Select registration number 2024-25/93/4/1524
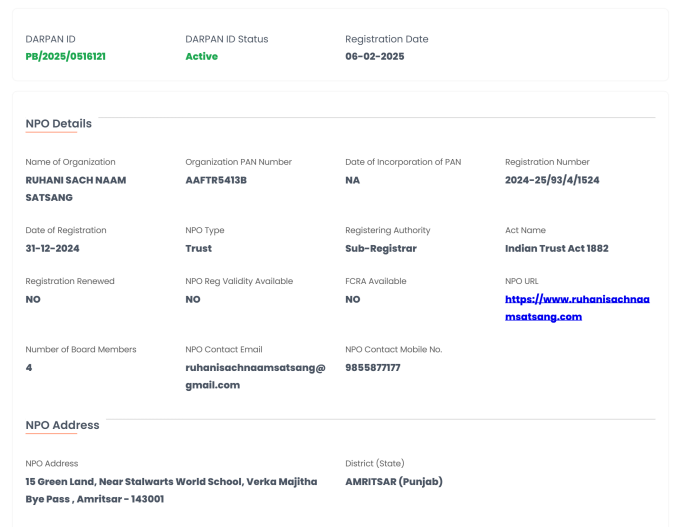 point(552,180)
